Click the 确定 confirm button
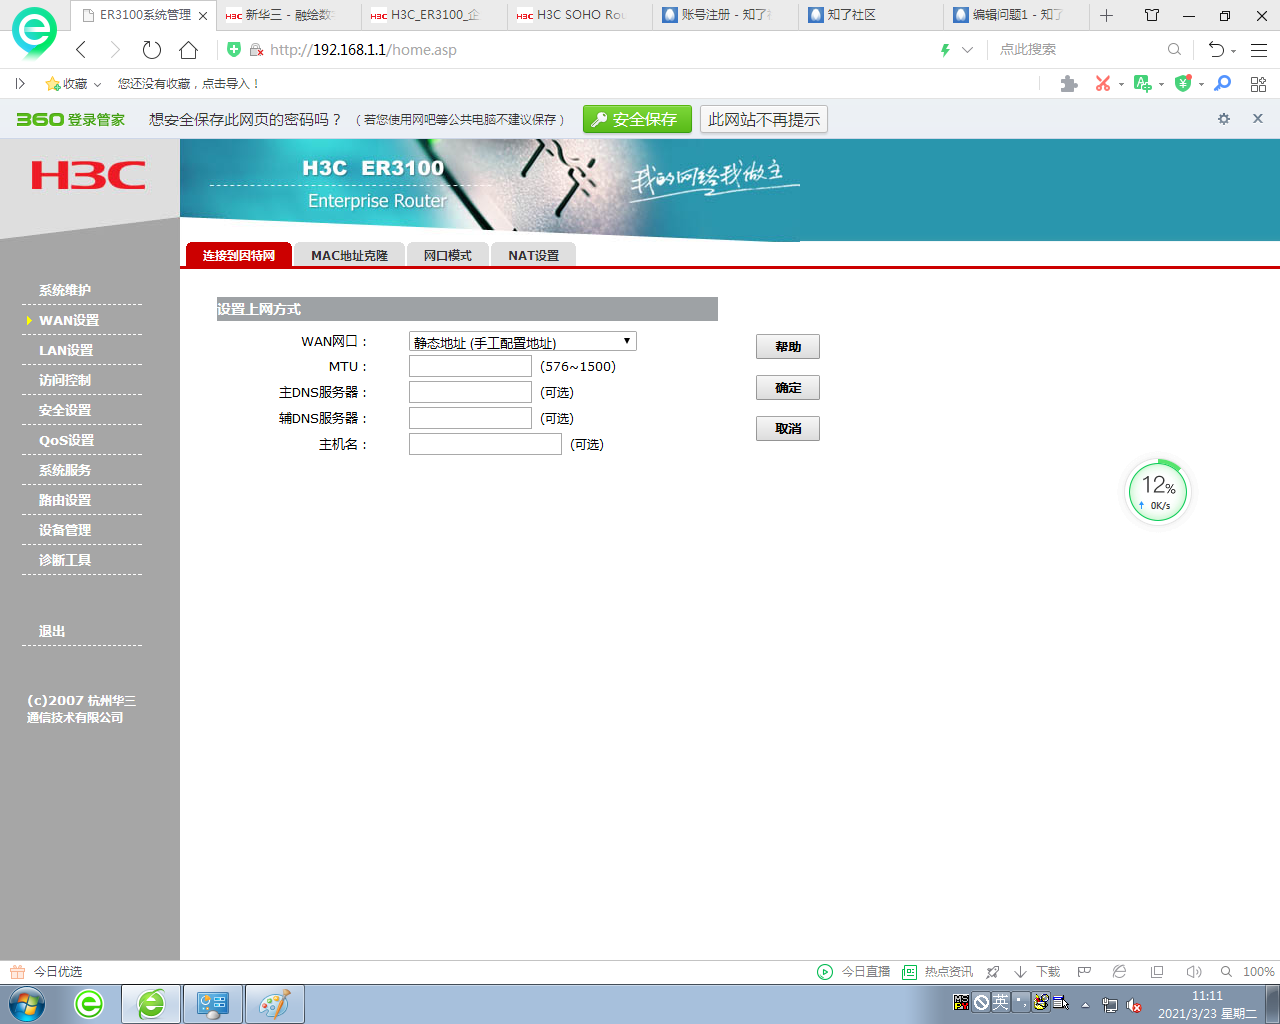 787,388
